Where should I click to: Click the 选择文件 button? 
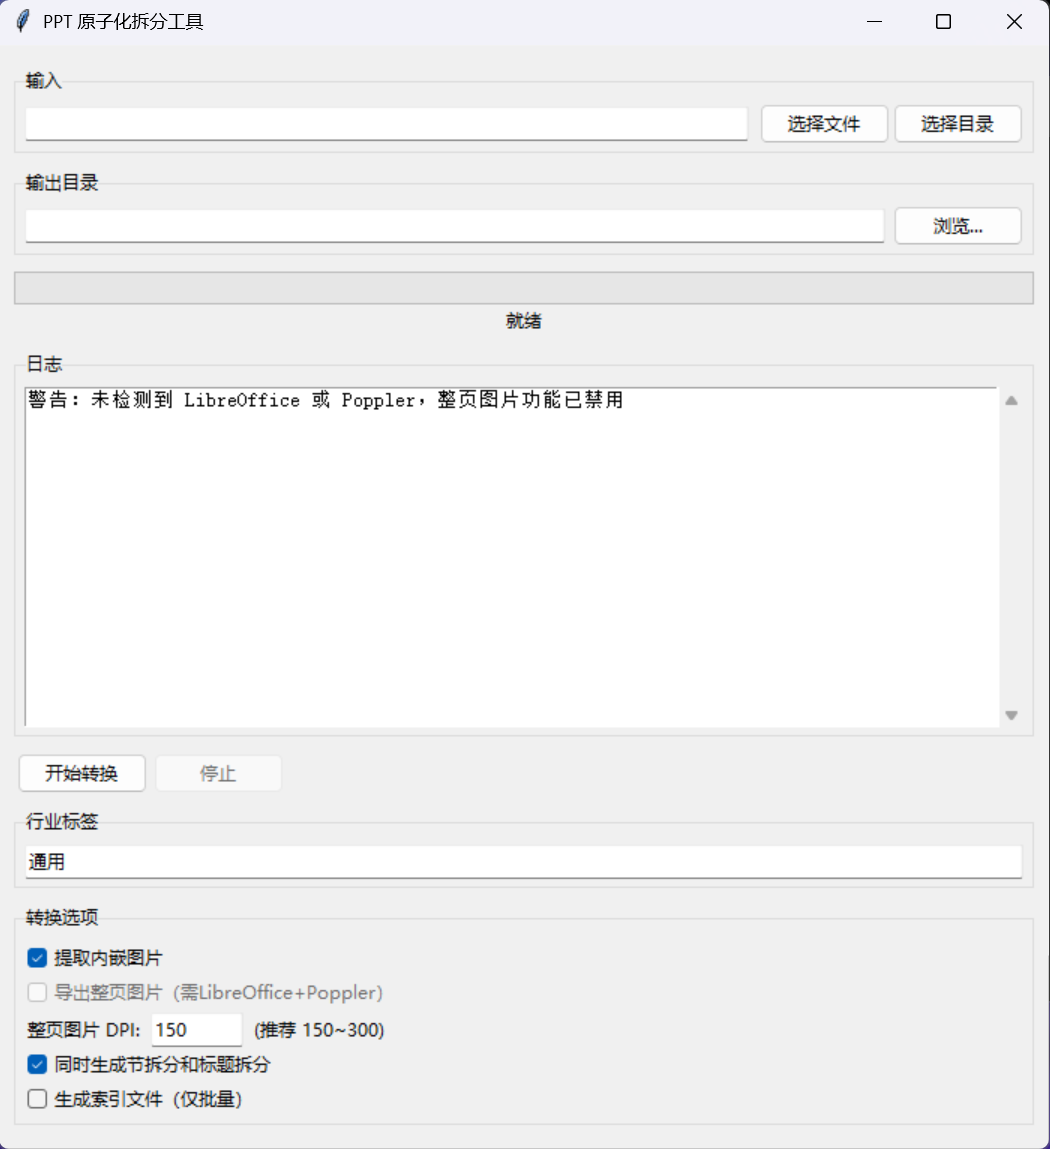tap(824, 123)
